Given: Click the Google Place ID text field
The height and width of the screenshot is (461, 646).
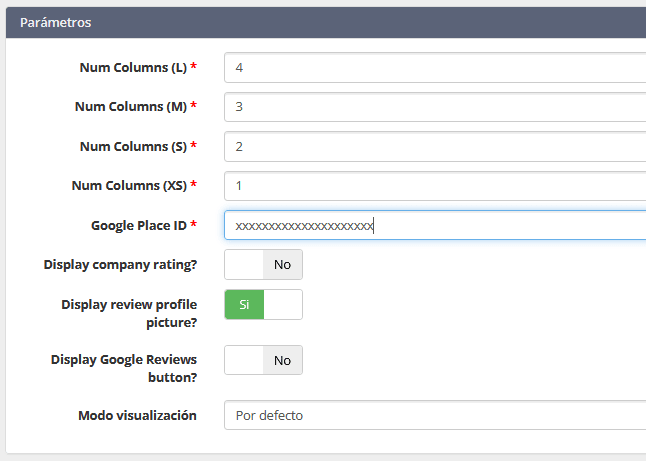Looking at the screenshot, I should coord(435,226).
